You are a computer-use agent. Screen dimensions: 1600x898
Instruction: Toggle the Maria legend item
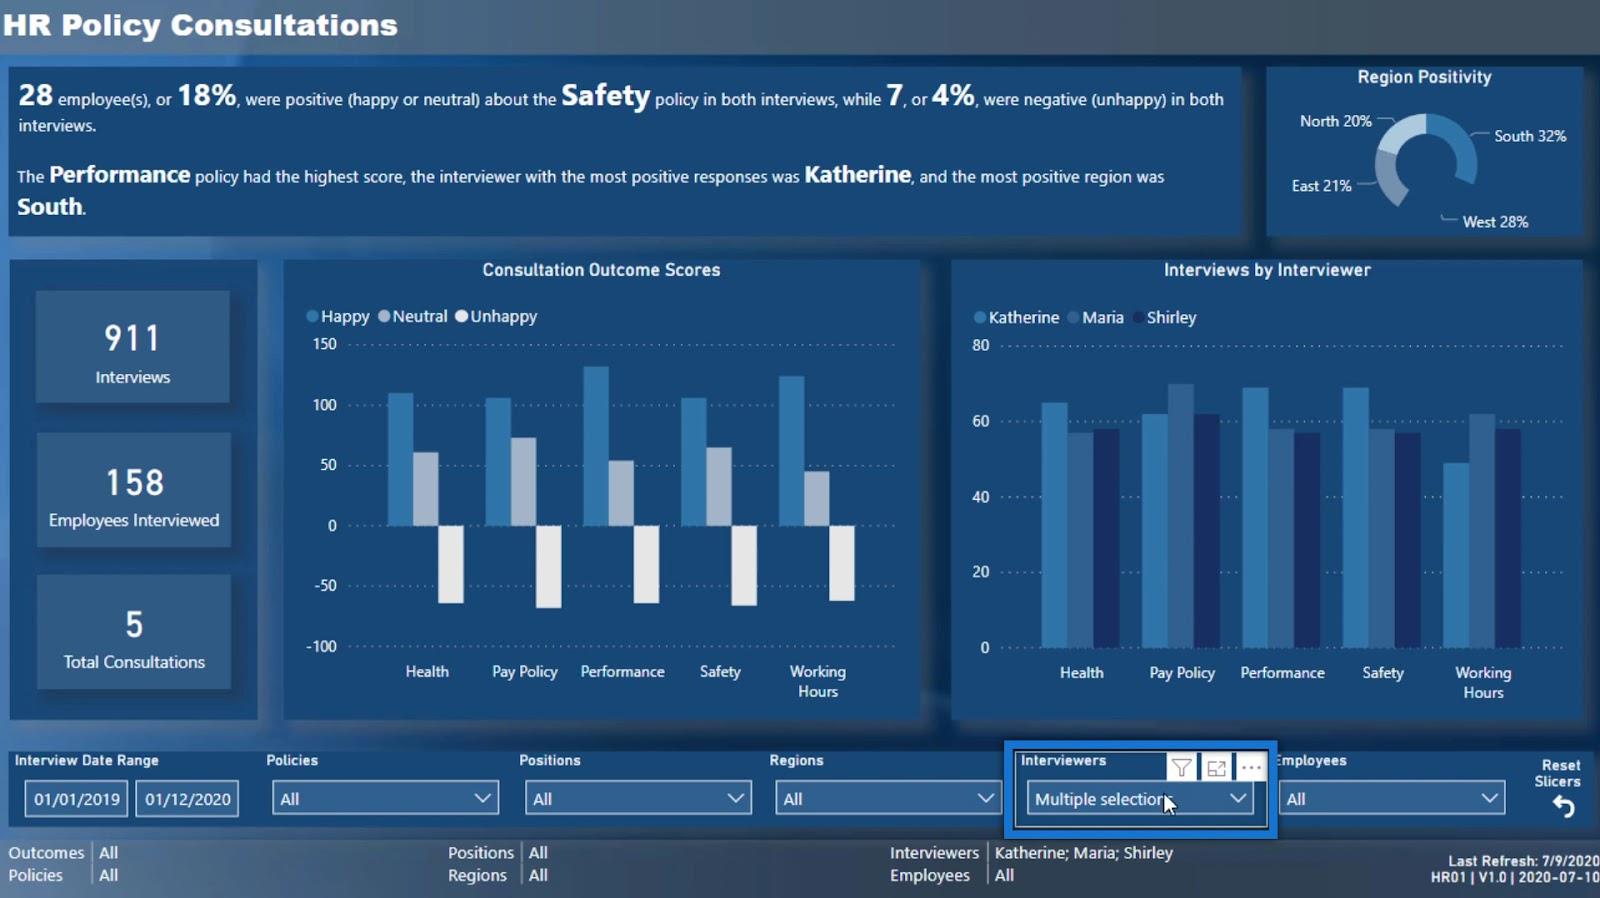(x=1096, y=317)
